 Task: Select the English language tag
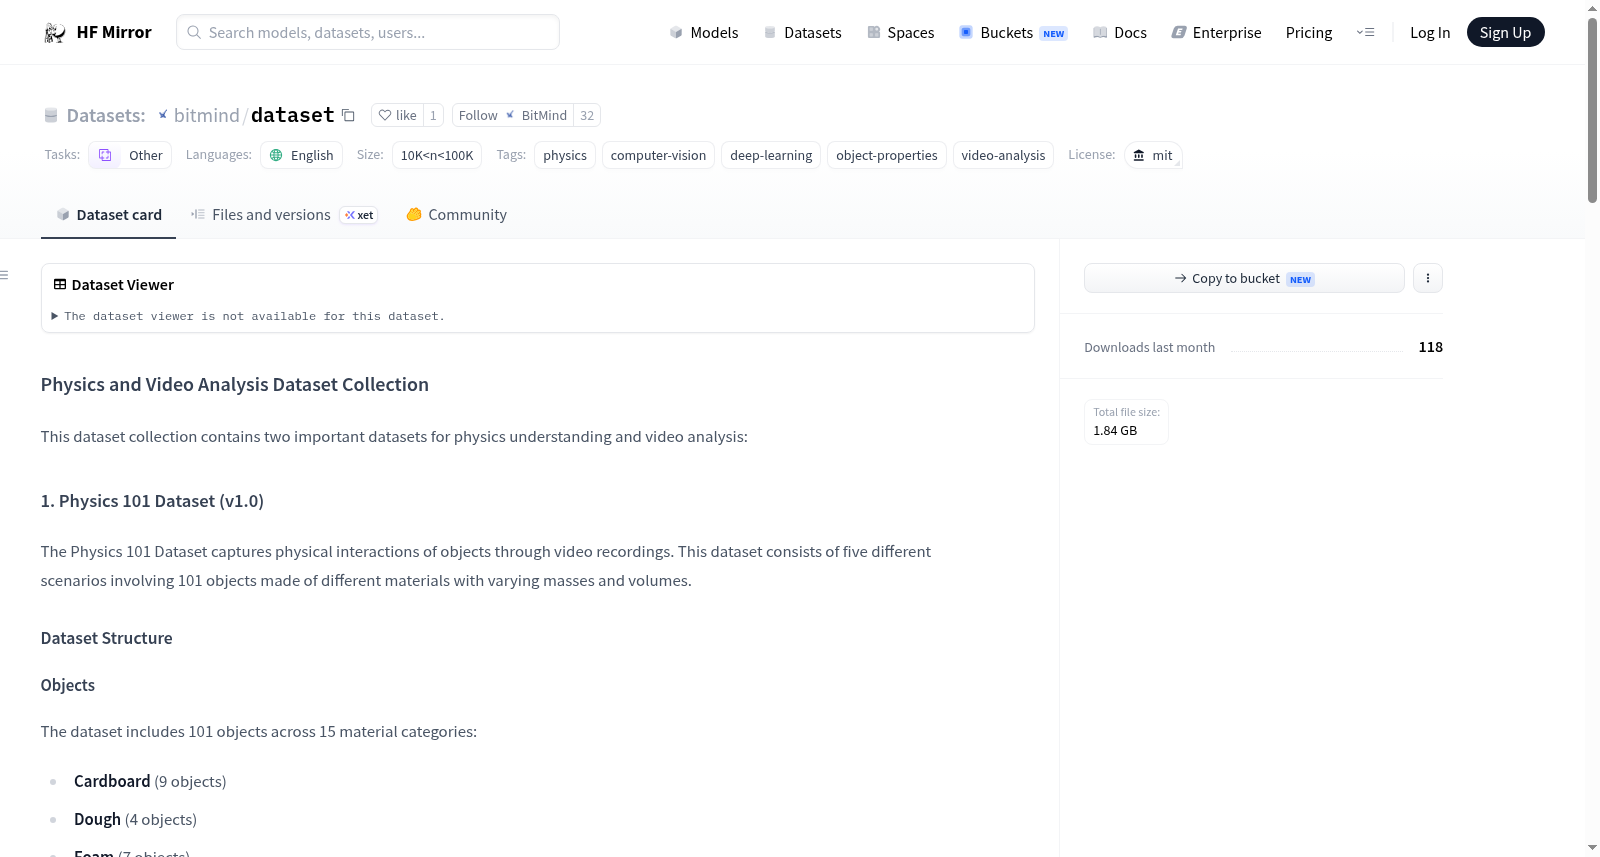pos(301,155)
